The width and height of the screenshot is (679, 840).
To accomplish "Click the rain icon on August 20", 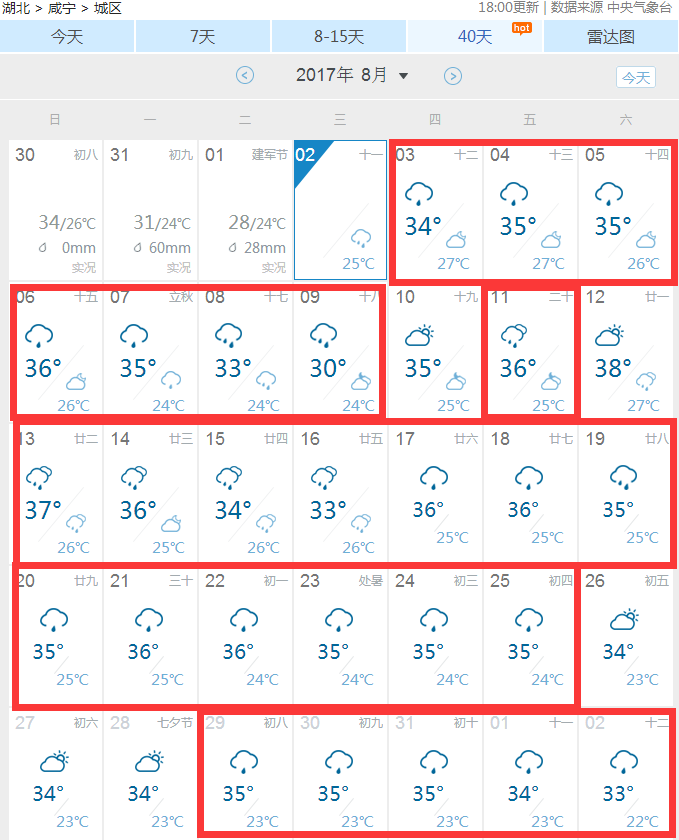I will (x=54, y=620).
